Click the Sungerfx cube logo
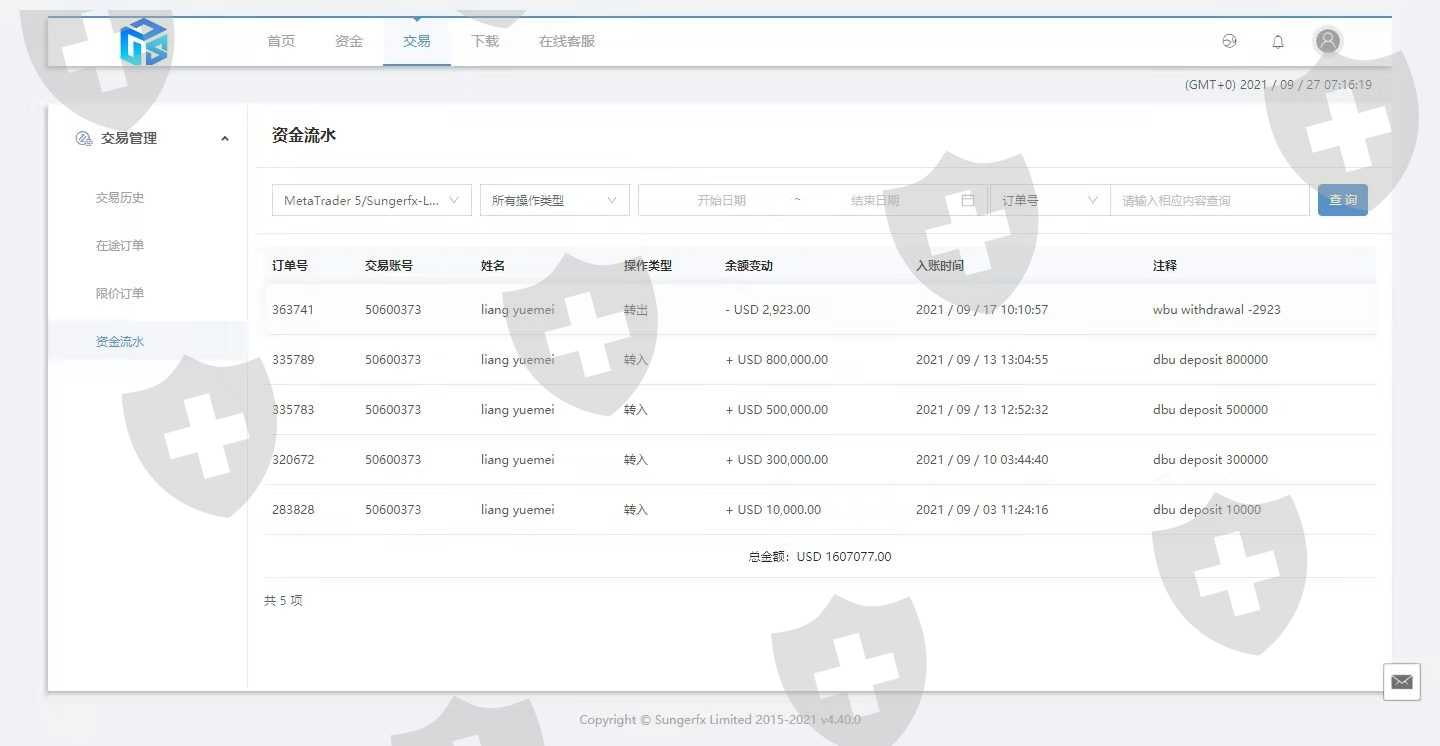Screen dimensions: 1440x746 pyautogui.click(x=144, y=42)
